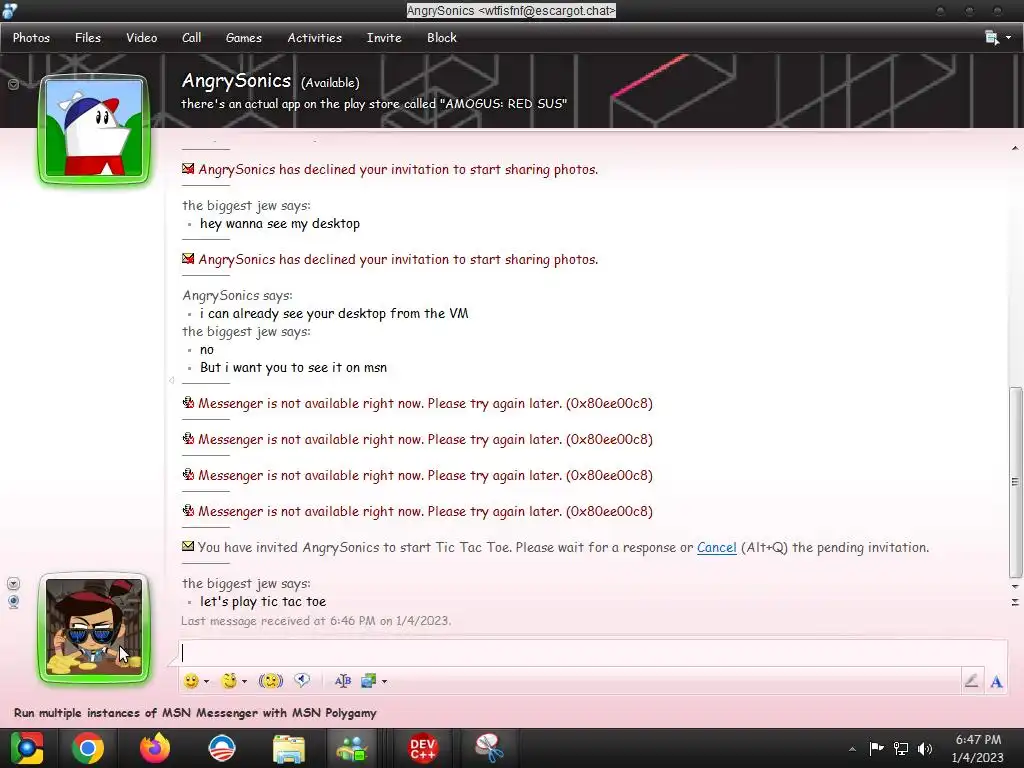
Task: Click AngrySonics' Homestar display picture
Action: (x=94, y=129)
